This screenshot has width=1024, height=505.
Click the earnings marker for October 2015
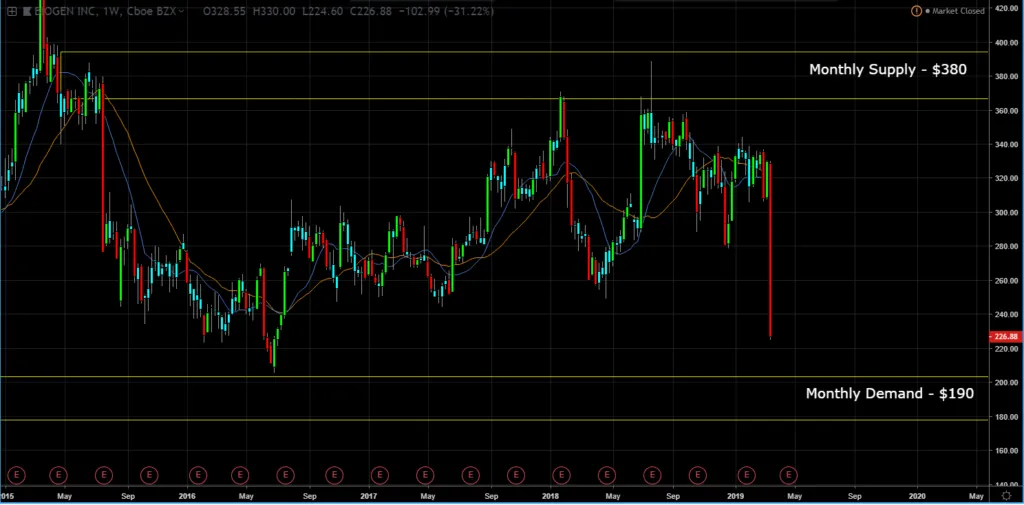point(149,474)
